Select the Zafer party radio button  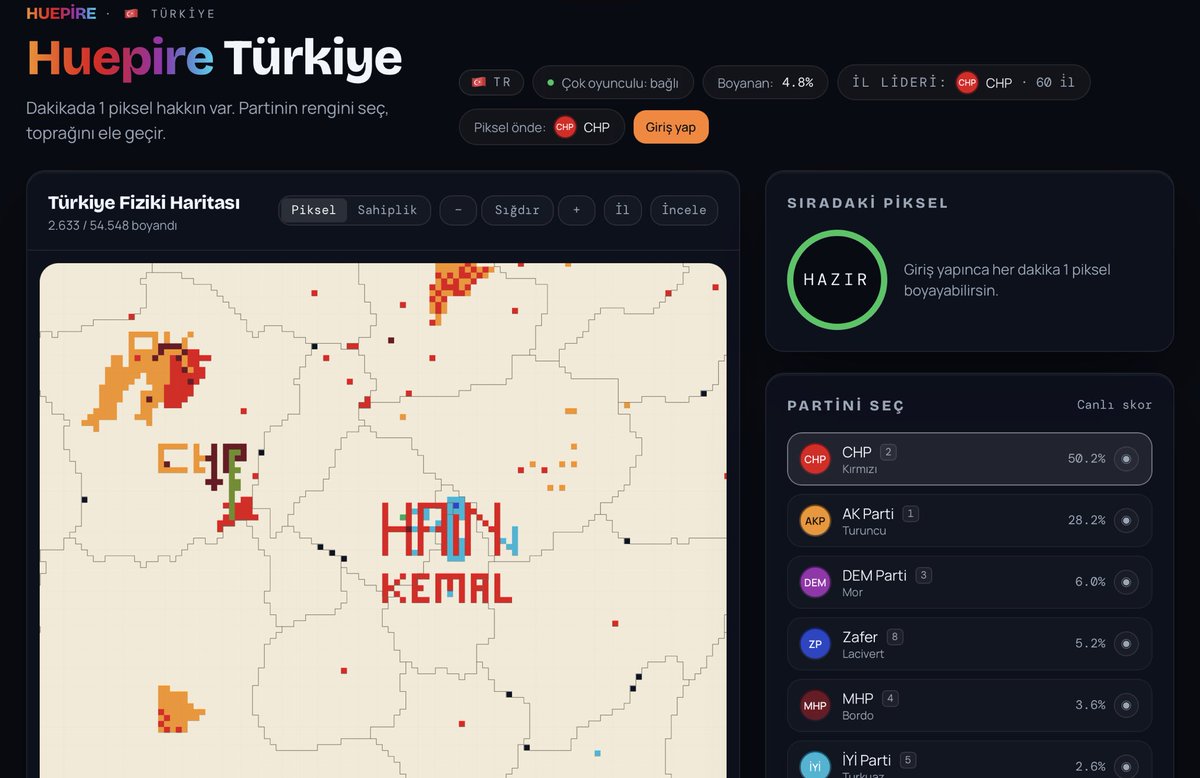(x=1126, y=644)
